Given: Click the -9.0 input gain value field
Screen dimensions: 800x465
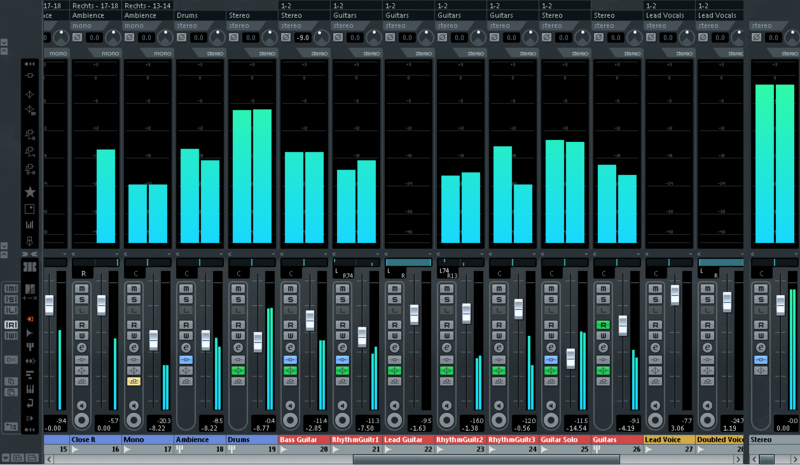Looking at the screenshot, I should 302,38.
